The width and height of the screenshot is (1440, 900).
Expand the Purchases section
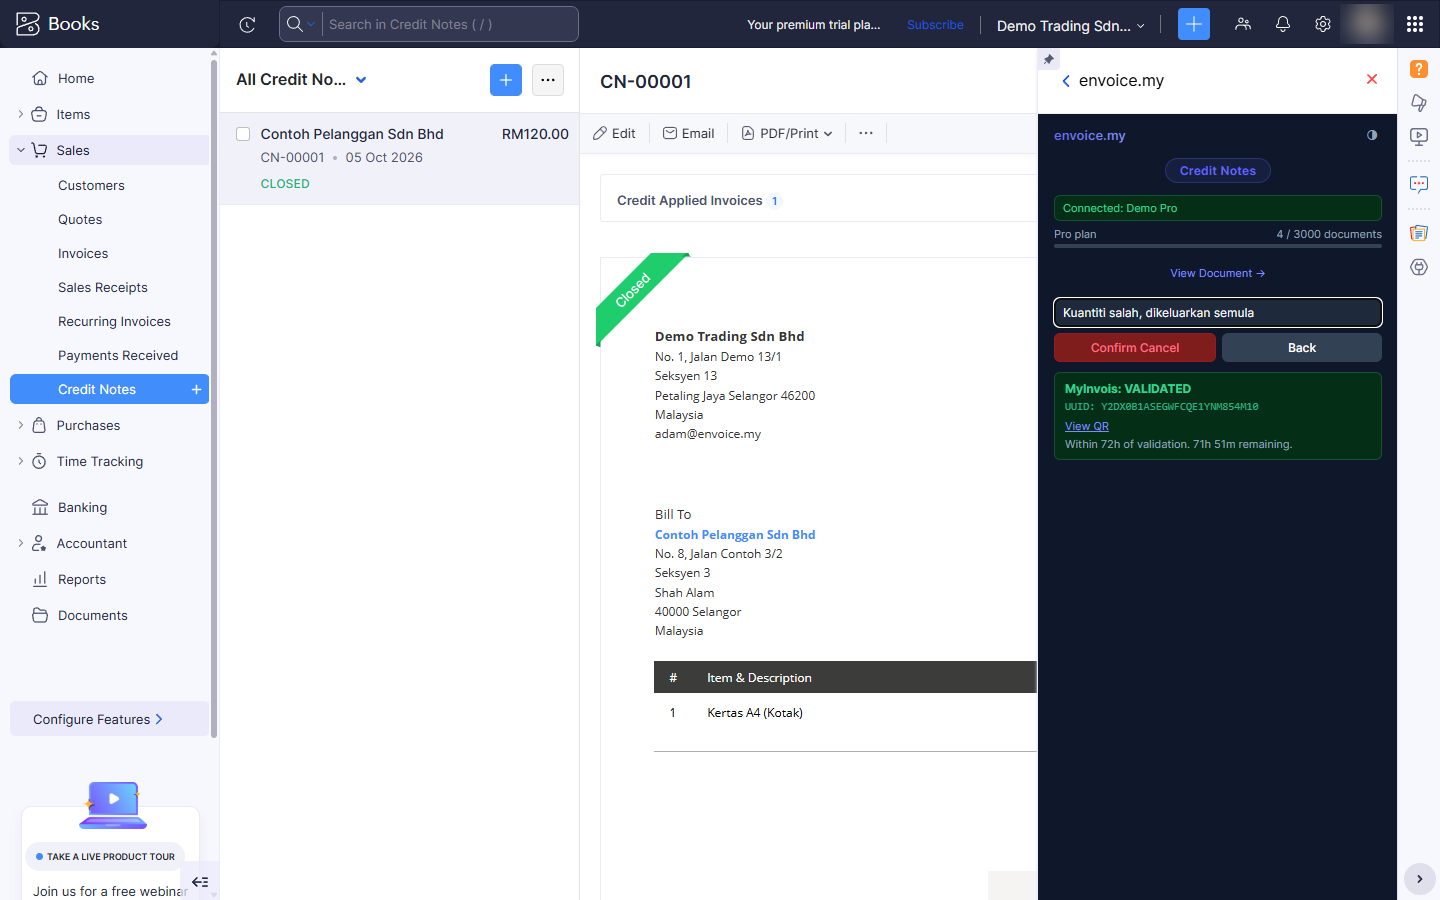[x=21, y=425]
